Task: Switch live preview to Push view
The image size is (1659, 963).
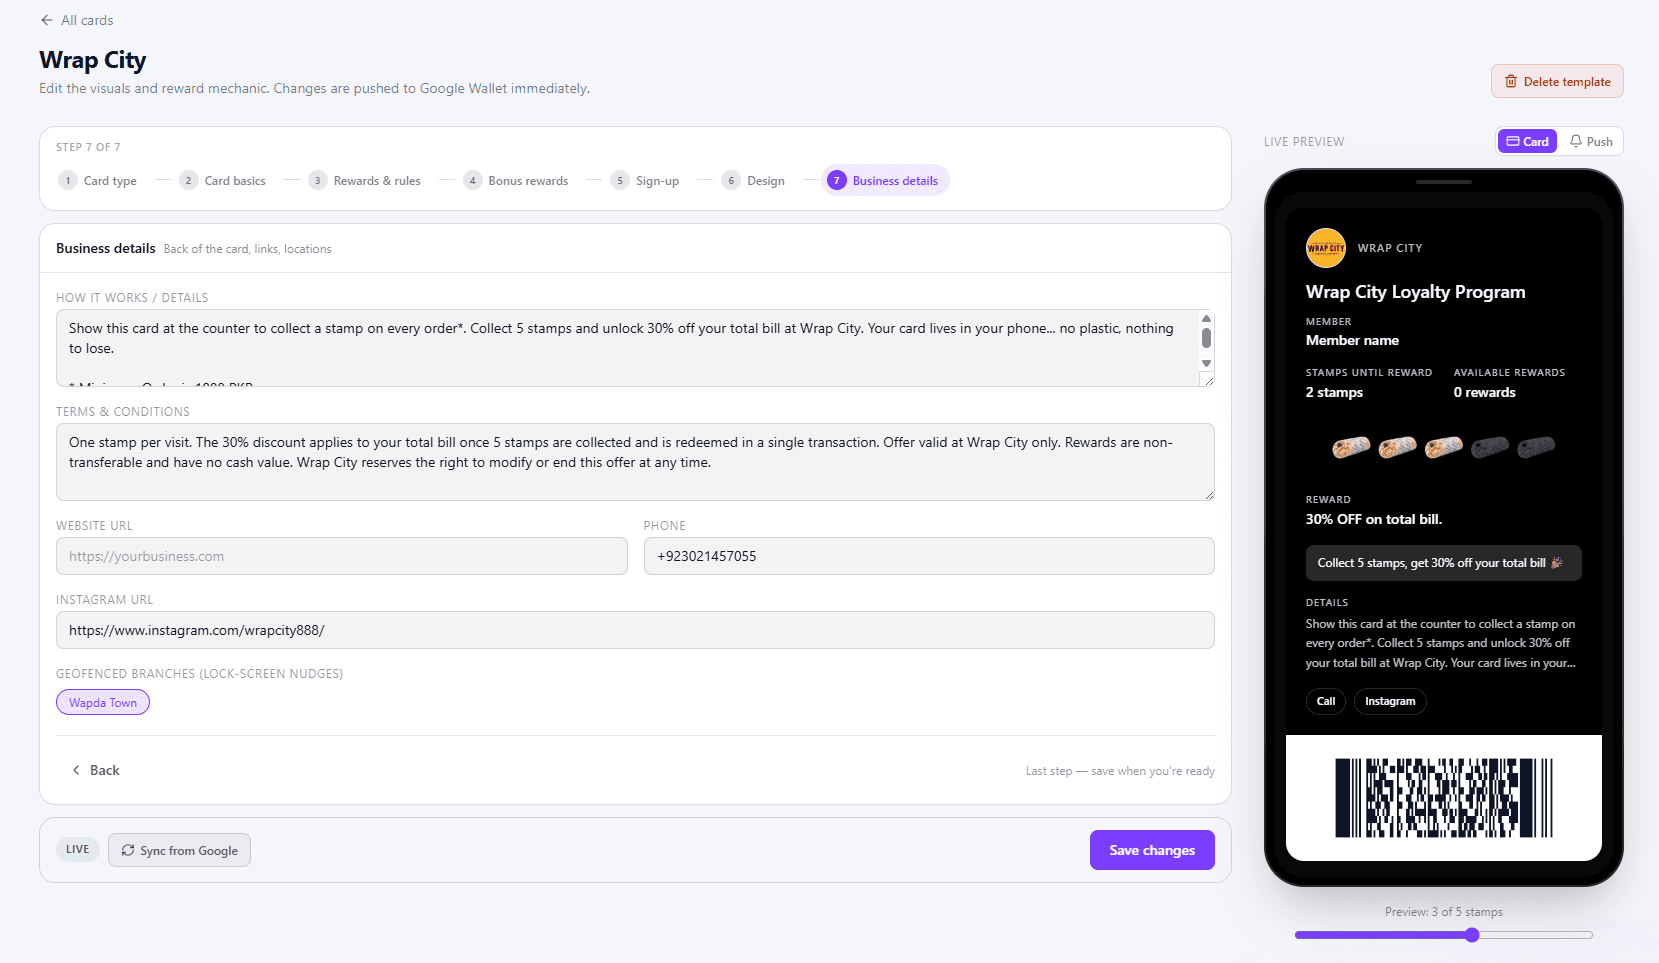Action: pos(1591,142)
